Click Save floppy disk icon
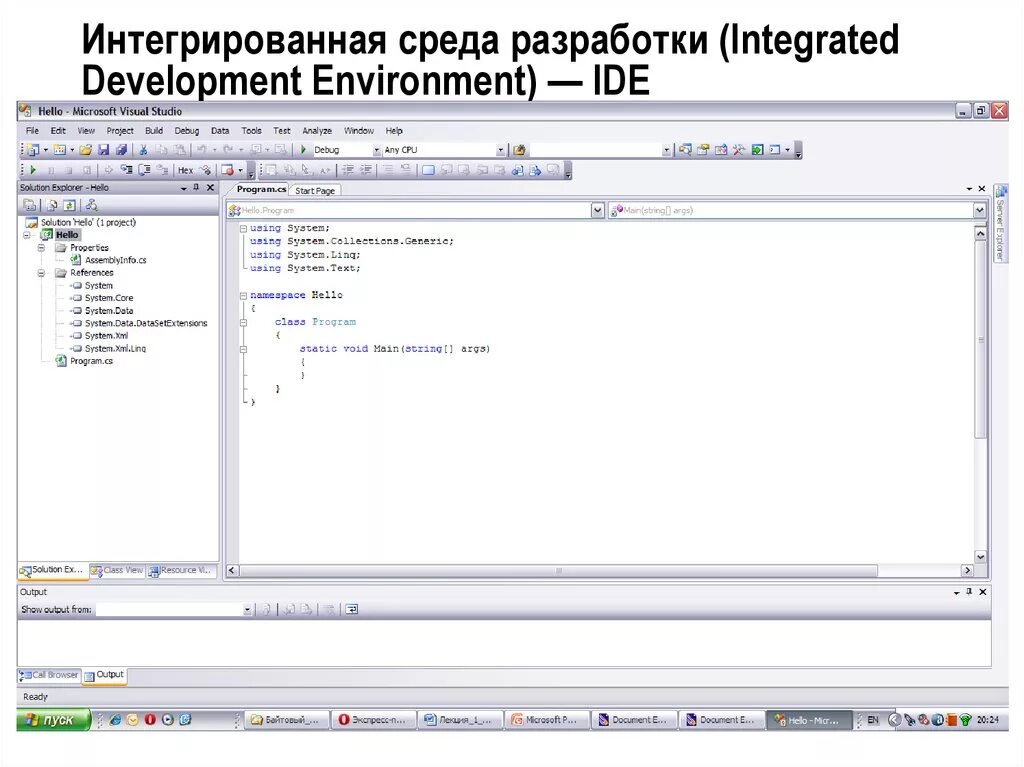This screenshot has width=1024, height=767. point(103,150)
